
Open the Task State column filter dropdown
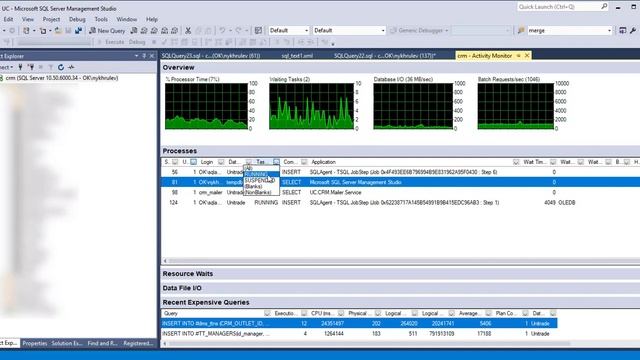(276, 162)
